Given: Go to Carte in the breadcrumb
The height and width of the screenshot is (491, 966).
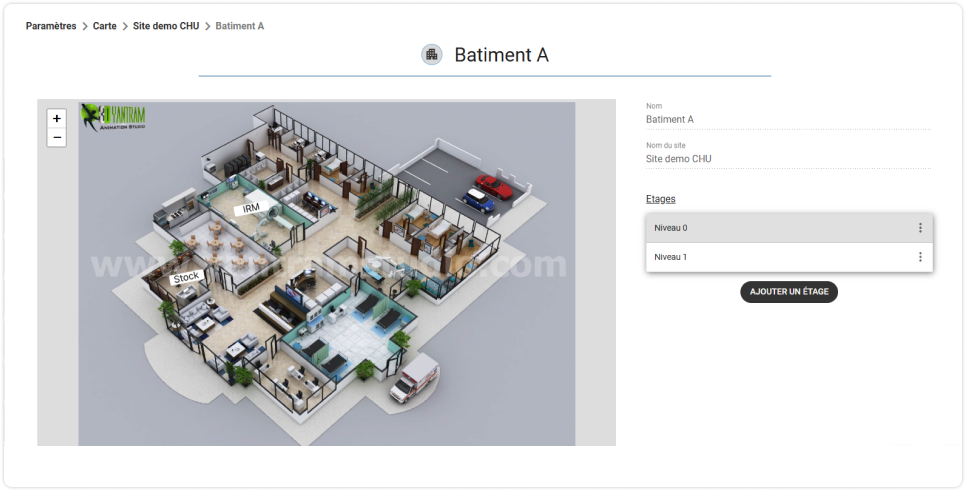Looking at the screenshot, I should point(105,26).
